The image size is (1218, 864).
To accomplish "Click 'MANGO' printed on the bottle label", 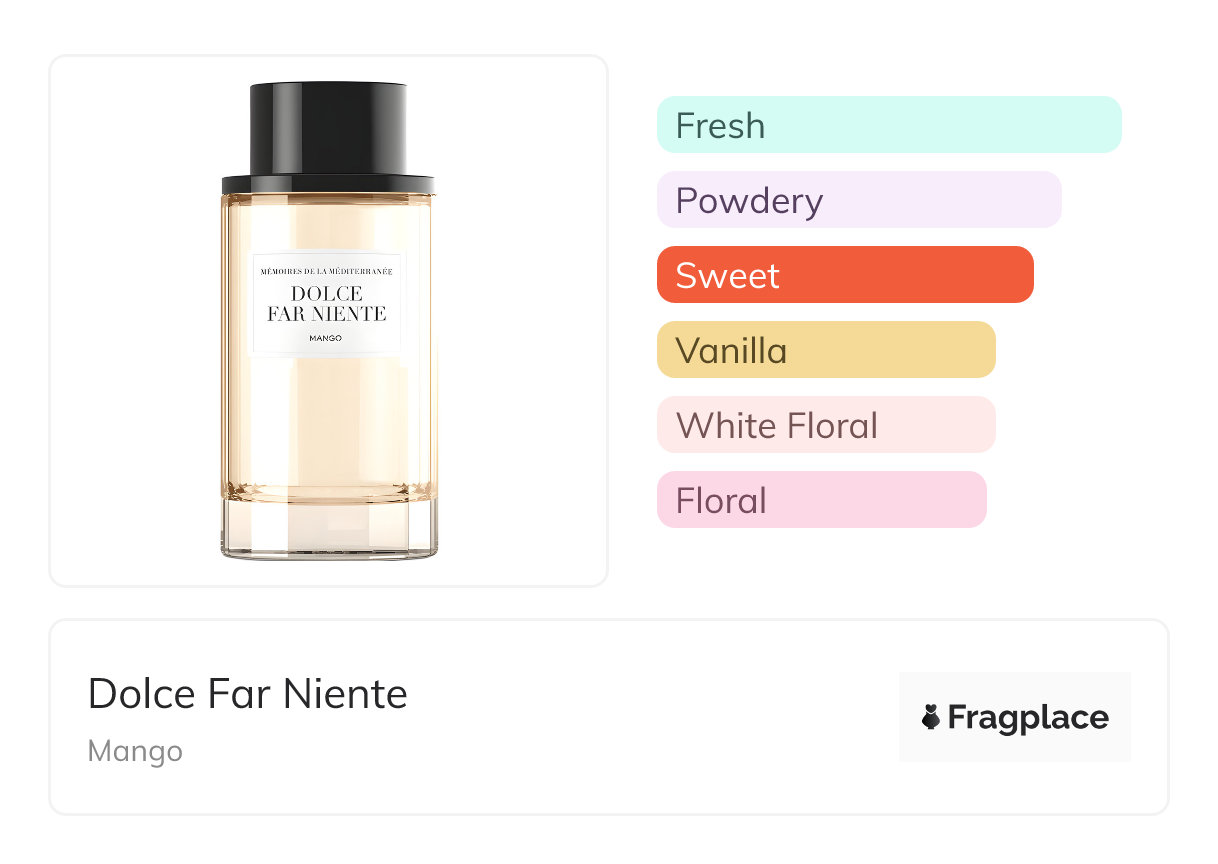I will pos(326,339).
